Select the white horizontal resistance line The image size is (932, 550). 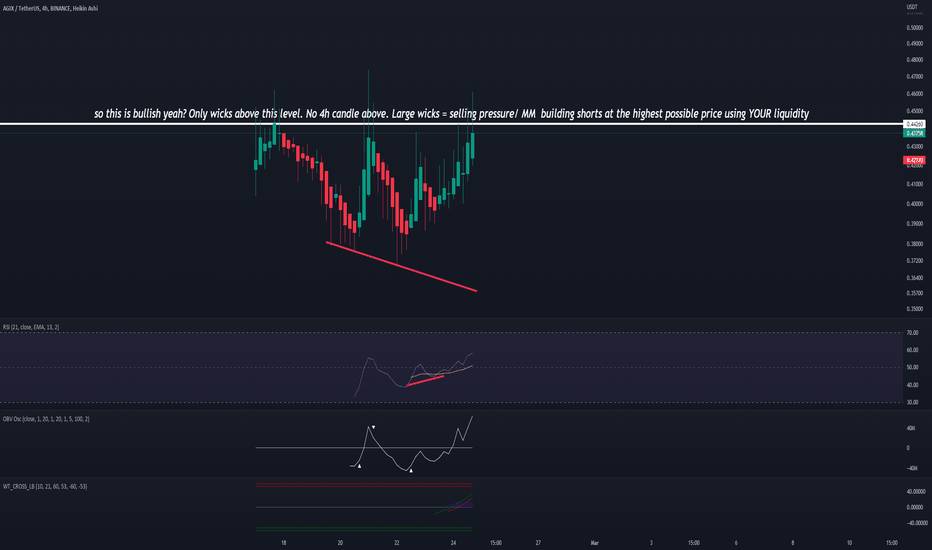click(450, 124)
